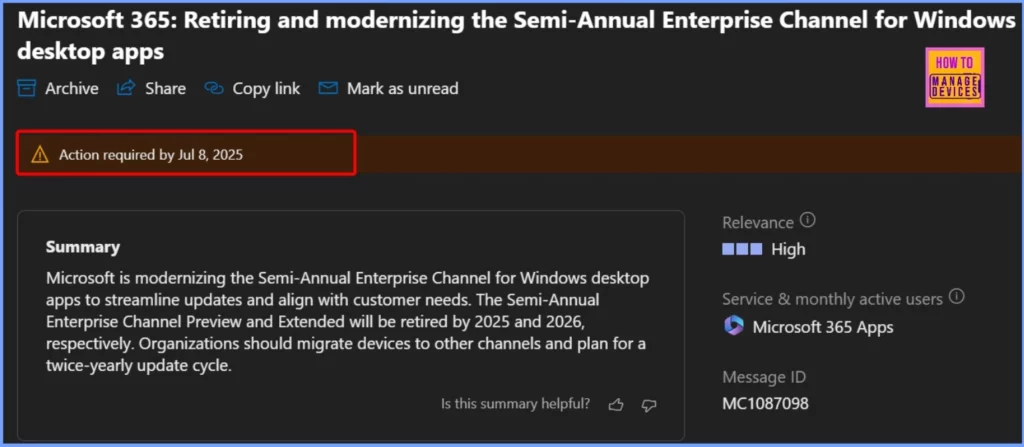
Task: Click the warning triangle in action banner
Action: point(40,155)
